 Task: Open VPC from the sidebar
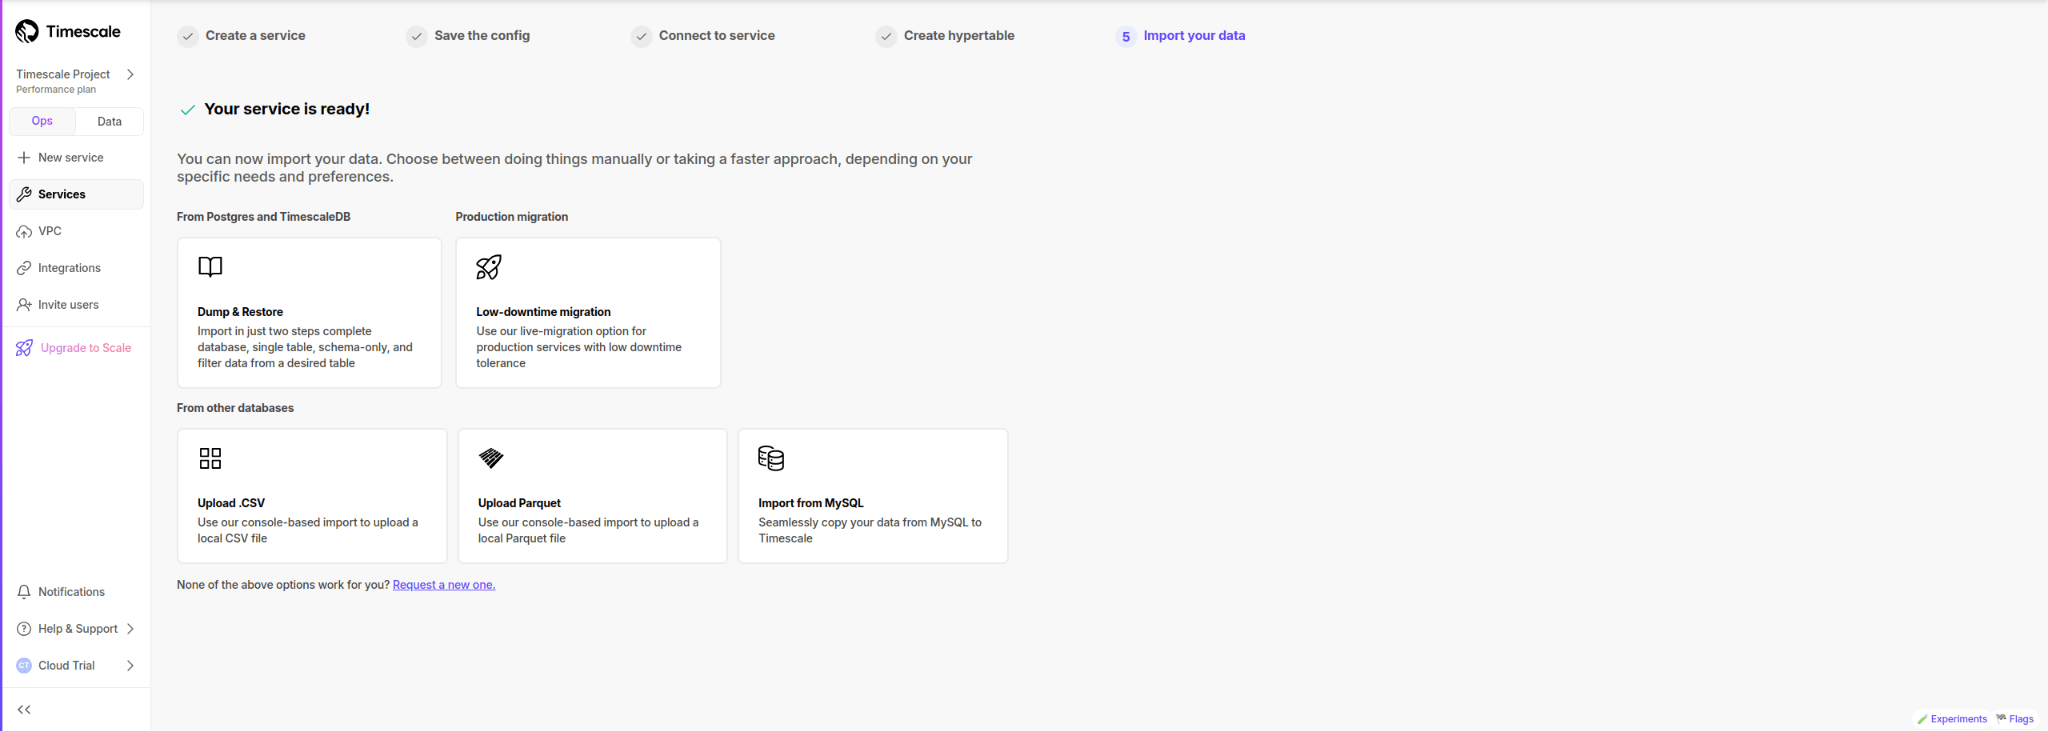pyautogui.click(x=49, y=231)
